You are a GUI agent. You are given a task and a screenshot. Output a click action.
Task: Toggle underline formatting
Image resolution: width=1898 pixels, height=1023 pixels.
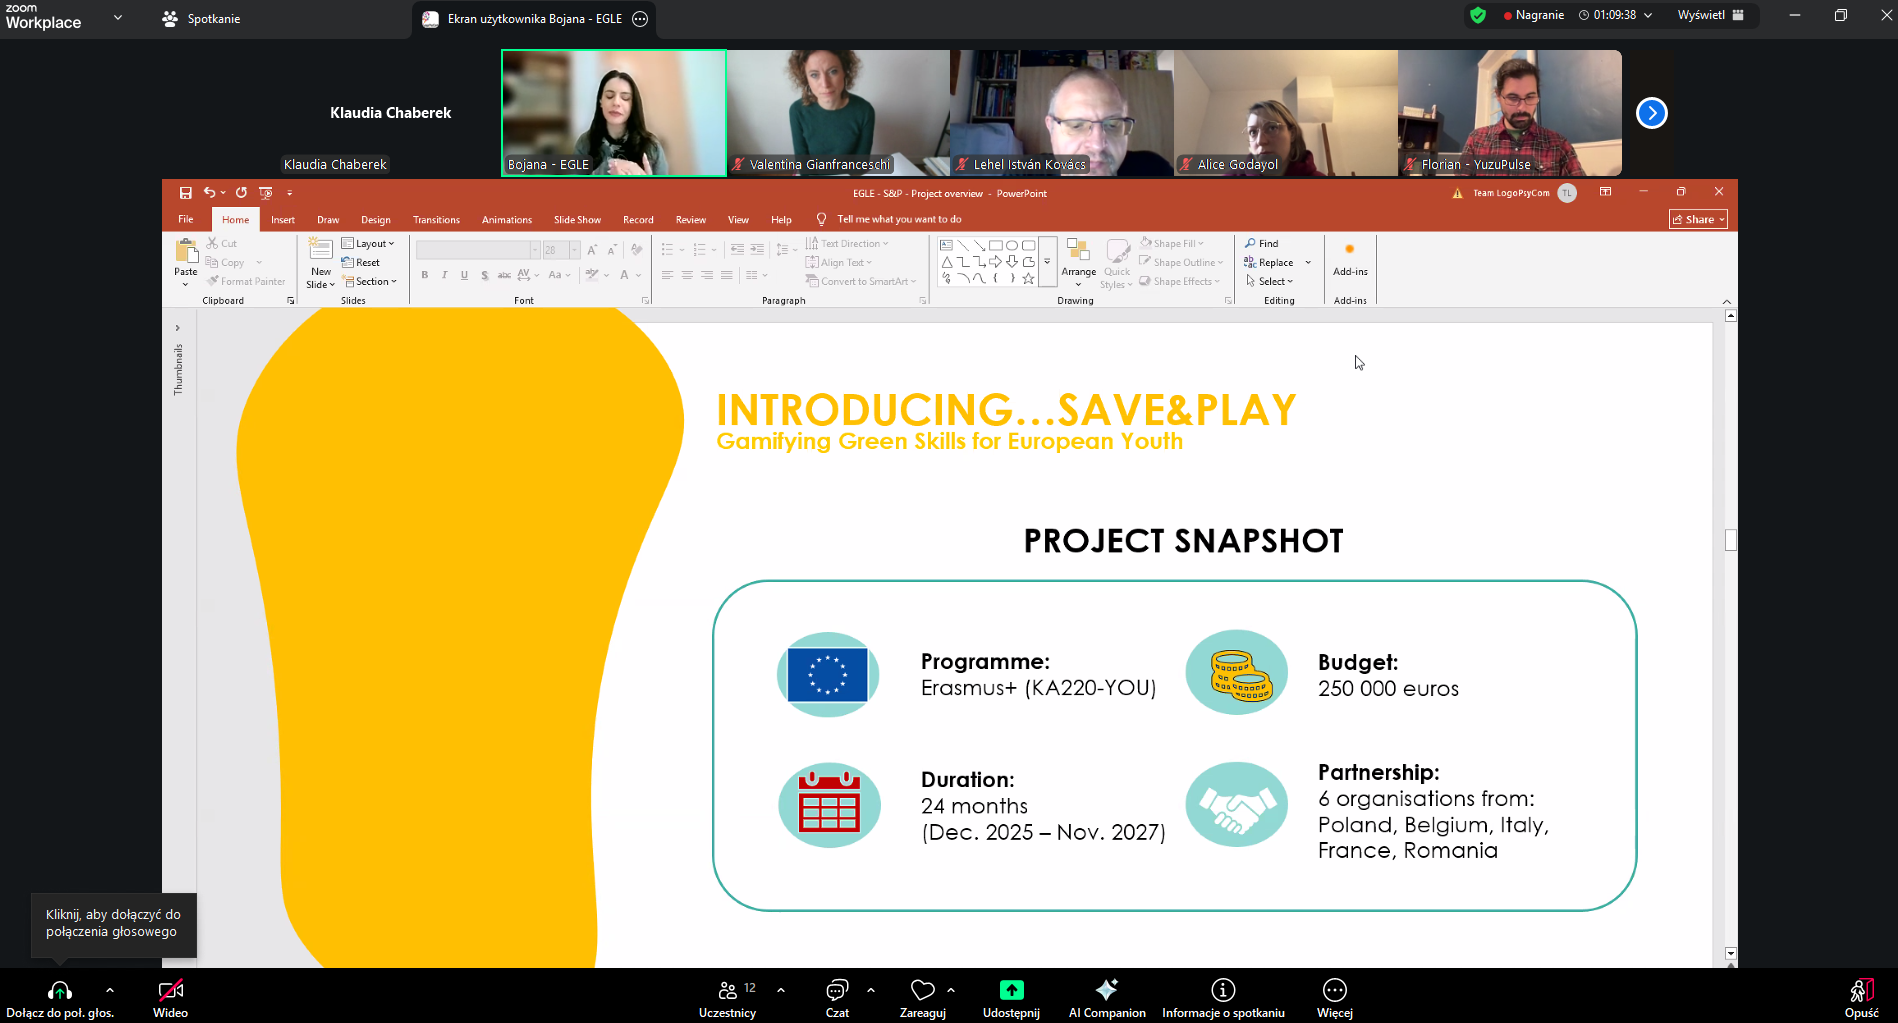point(464,276)
